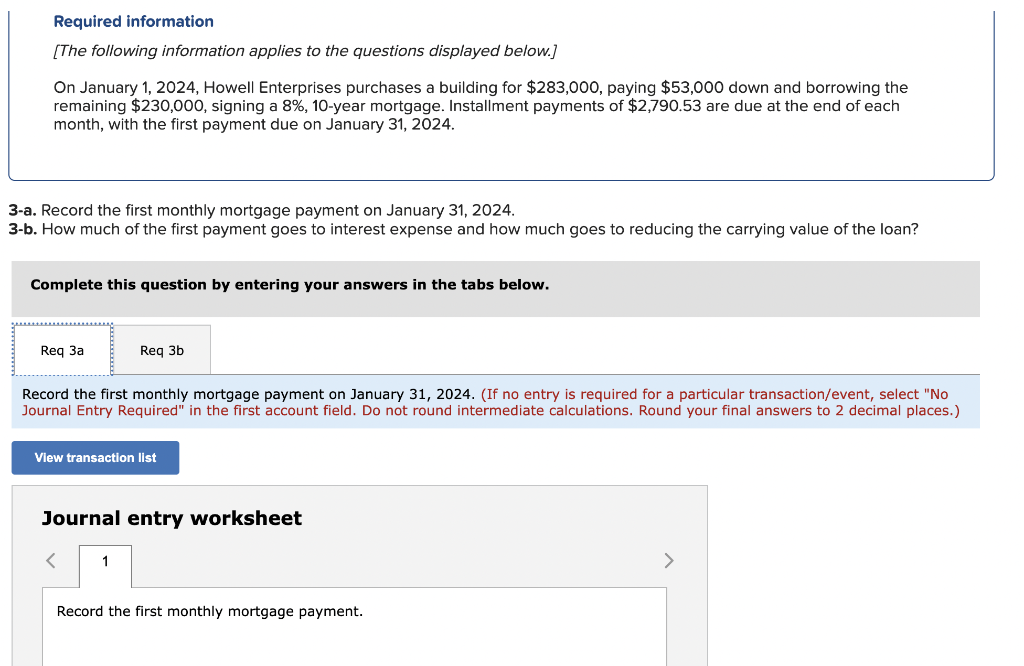Open the Req 3a tab
The height and width of the screenshot is (666, 1024).
point(62,350)
